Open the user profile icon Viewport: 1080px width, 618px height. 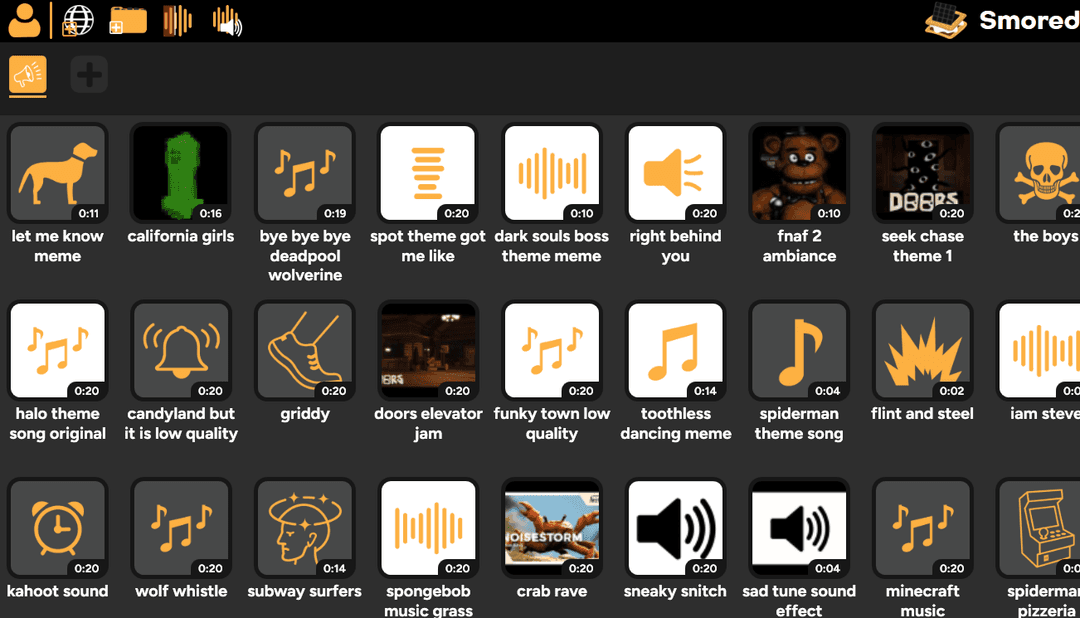22,20
